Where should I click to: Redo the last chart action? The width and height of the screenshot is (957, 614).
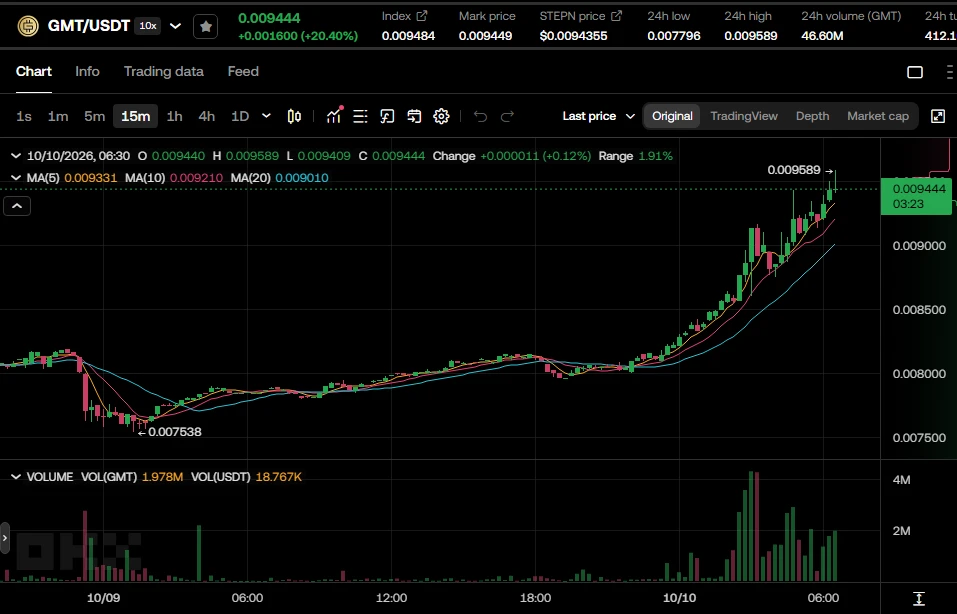pos(507,116)
